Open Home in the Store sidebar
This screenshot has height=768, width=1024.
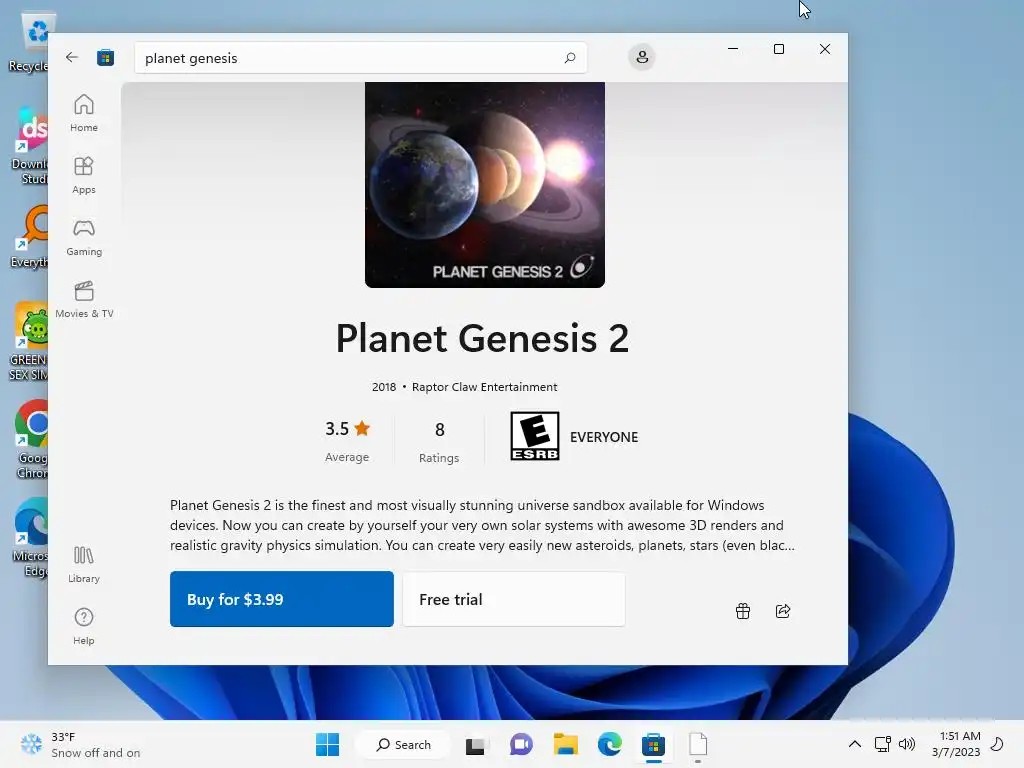tap(84, 113)
